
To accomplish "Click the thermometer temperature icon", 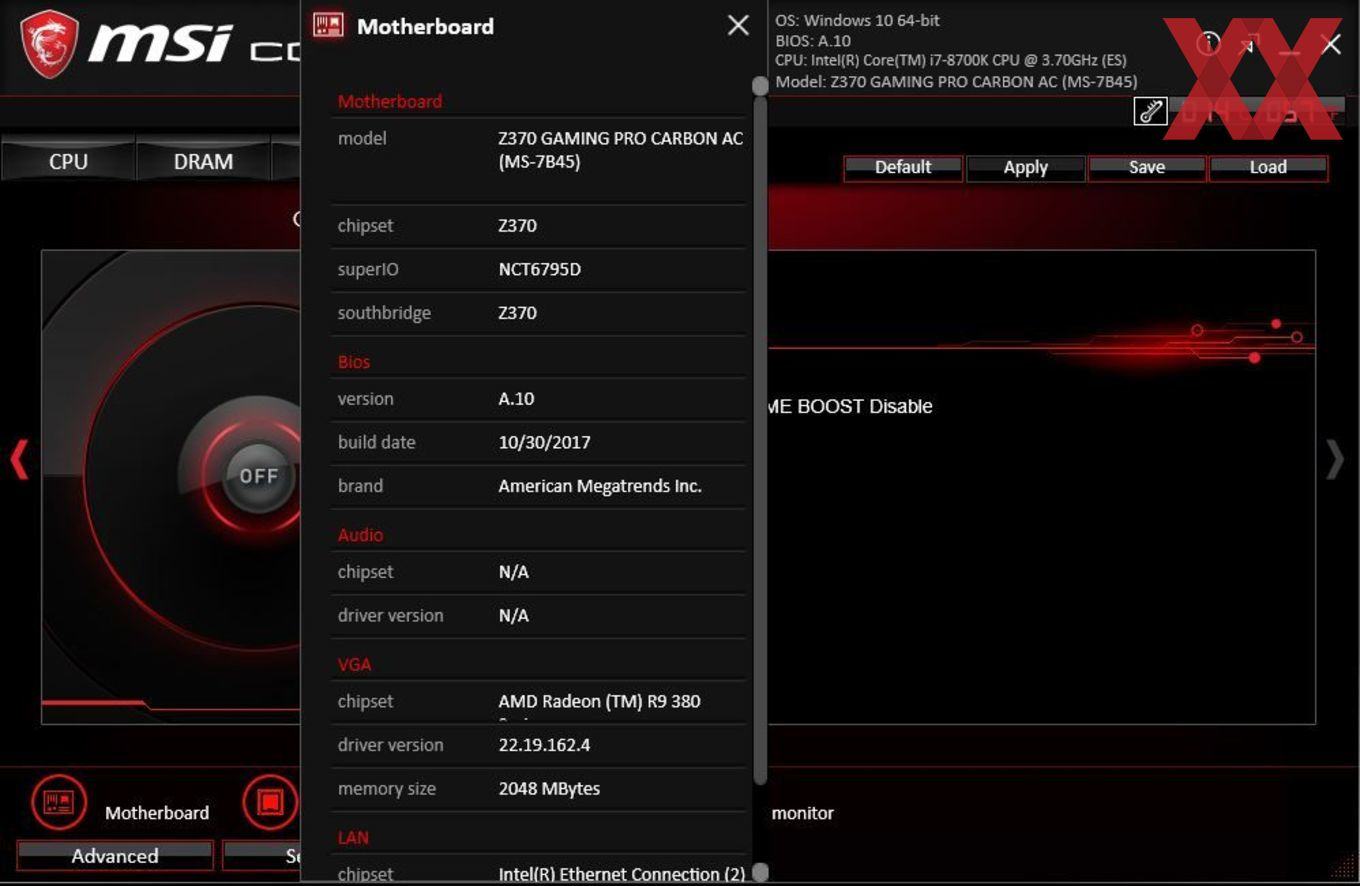I will pos(1150,111).
